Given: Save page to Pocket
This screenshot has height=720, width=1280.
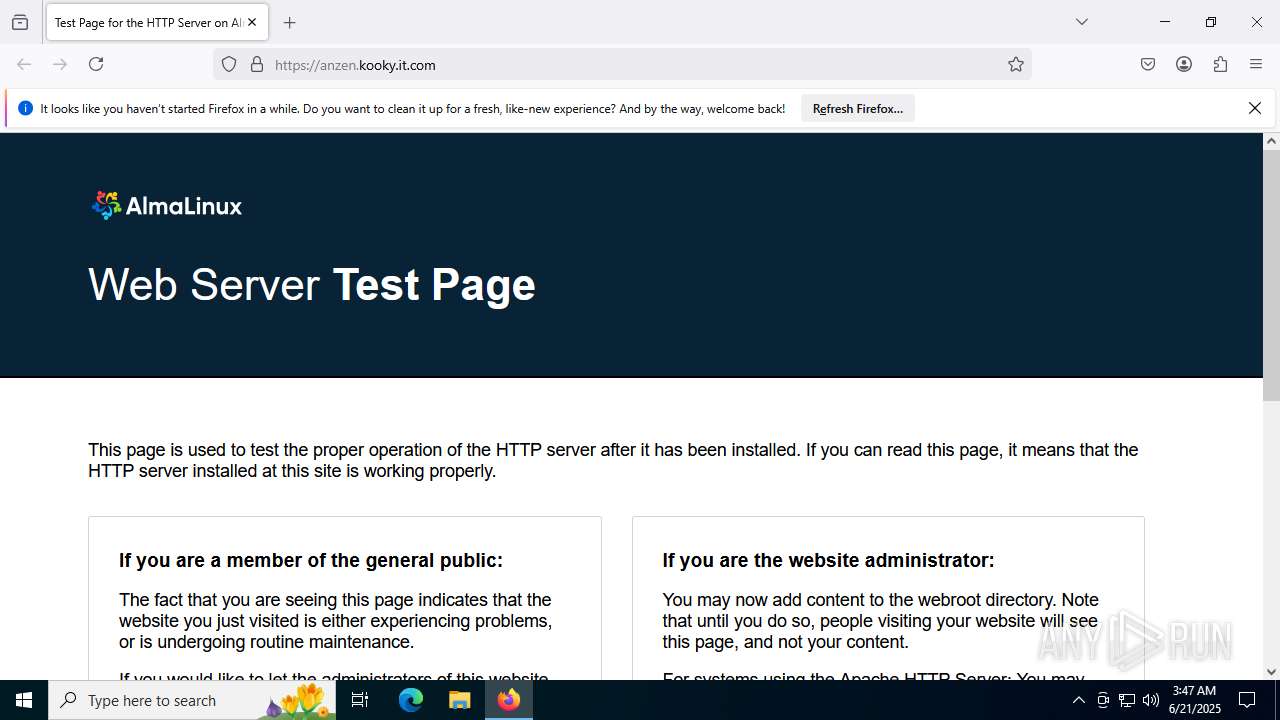Looking at the screenshot, I should pyautogui.click(x=1148, y=64).
